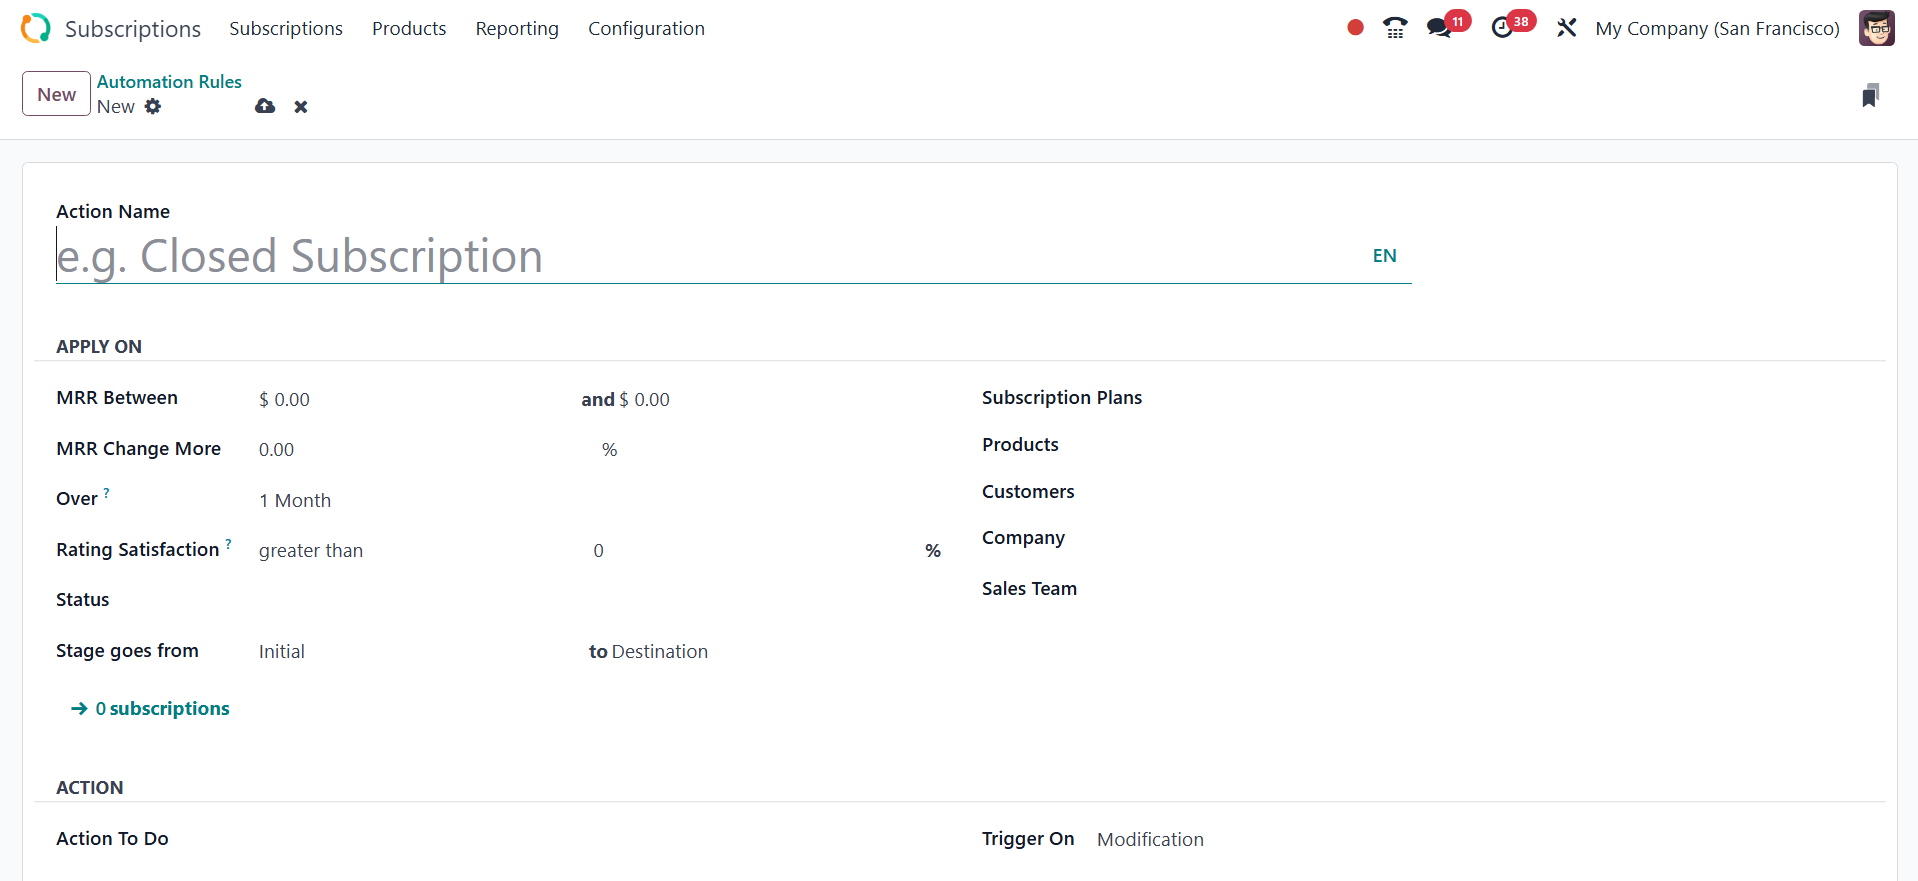Open the gear actions menu beside New
The image size is (1918, 881).
coord(153,106)
